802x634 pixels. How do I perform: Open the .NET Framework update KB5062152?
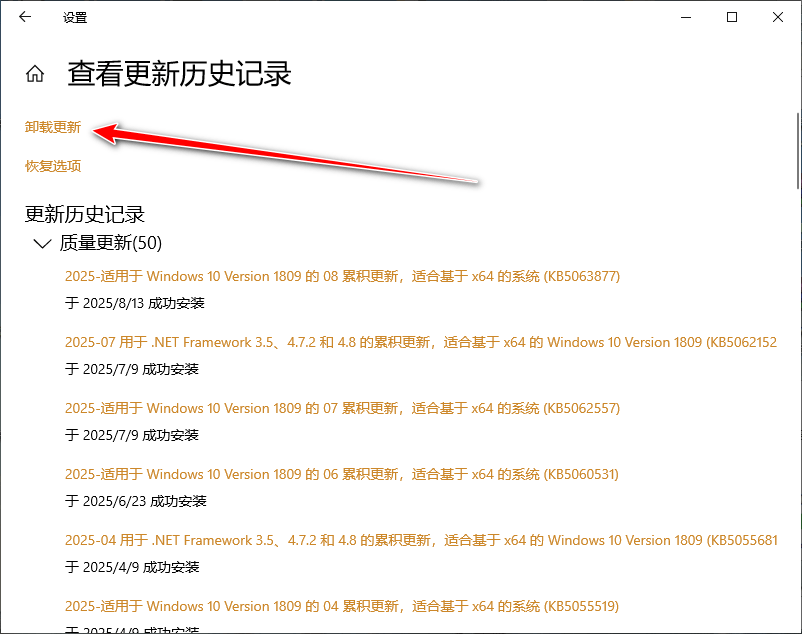(420, 342)
